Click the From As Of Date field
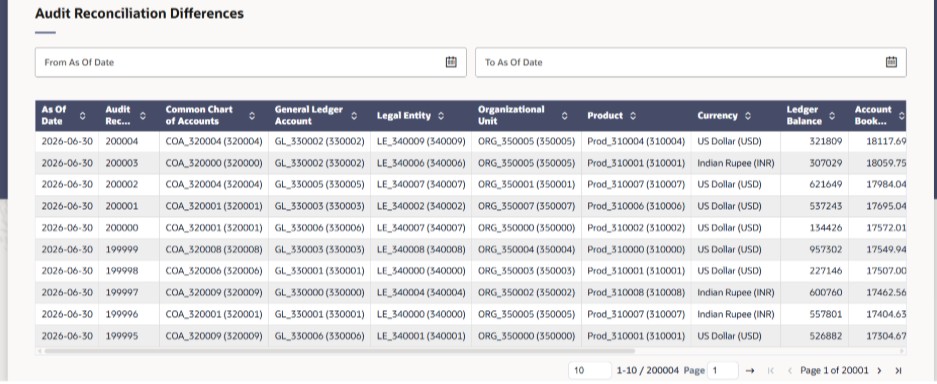Screen dimensions: 937x384 [250, 62]
